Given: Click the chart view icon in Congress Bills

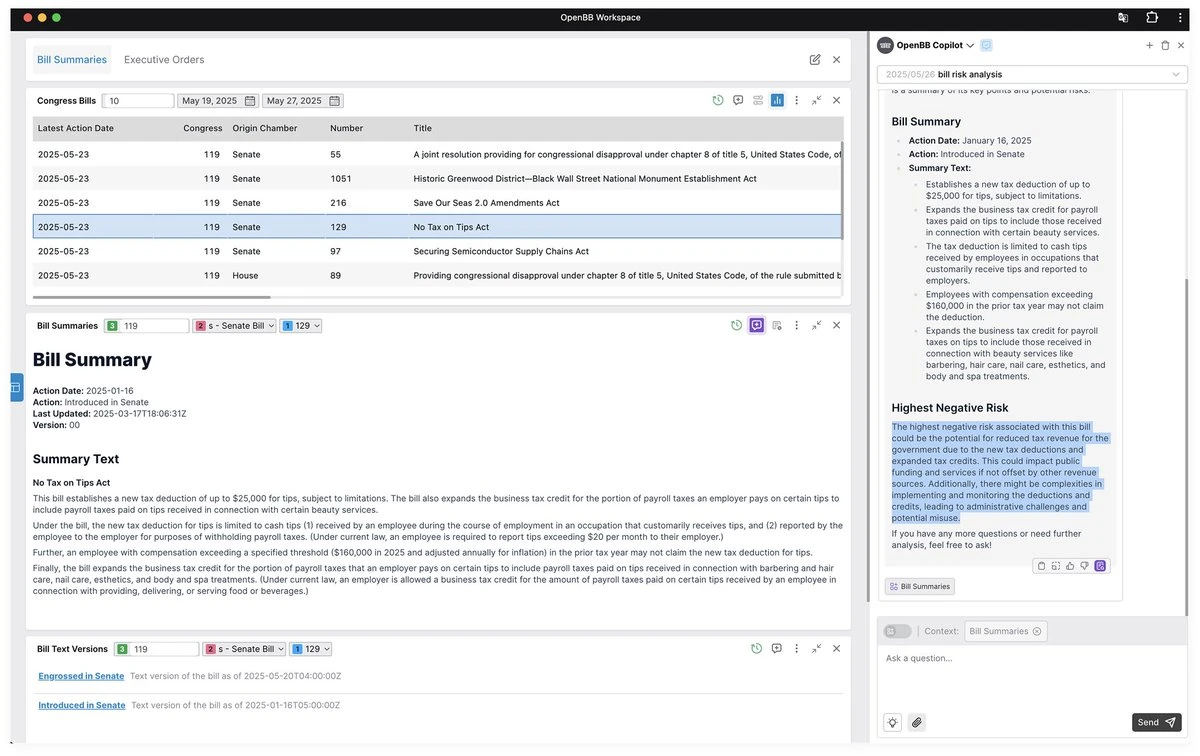Looking at the screenshot, I should 777,101.
